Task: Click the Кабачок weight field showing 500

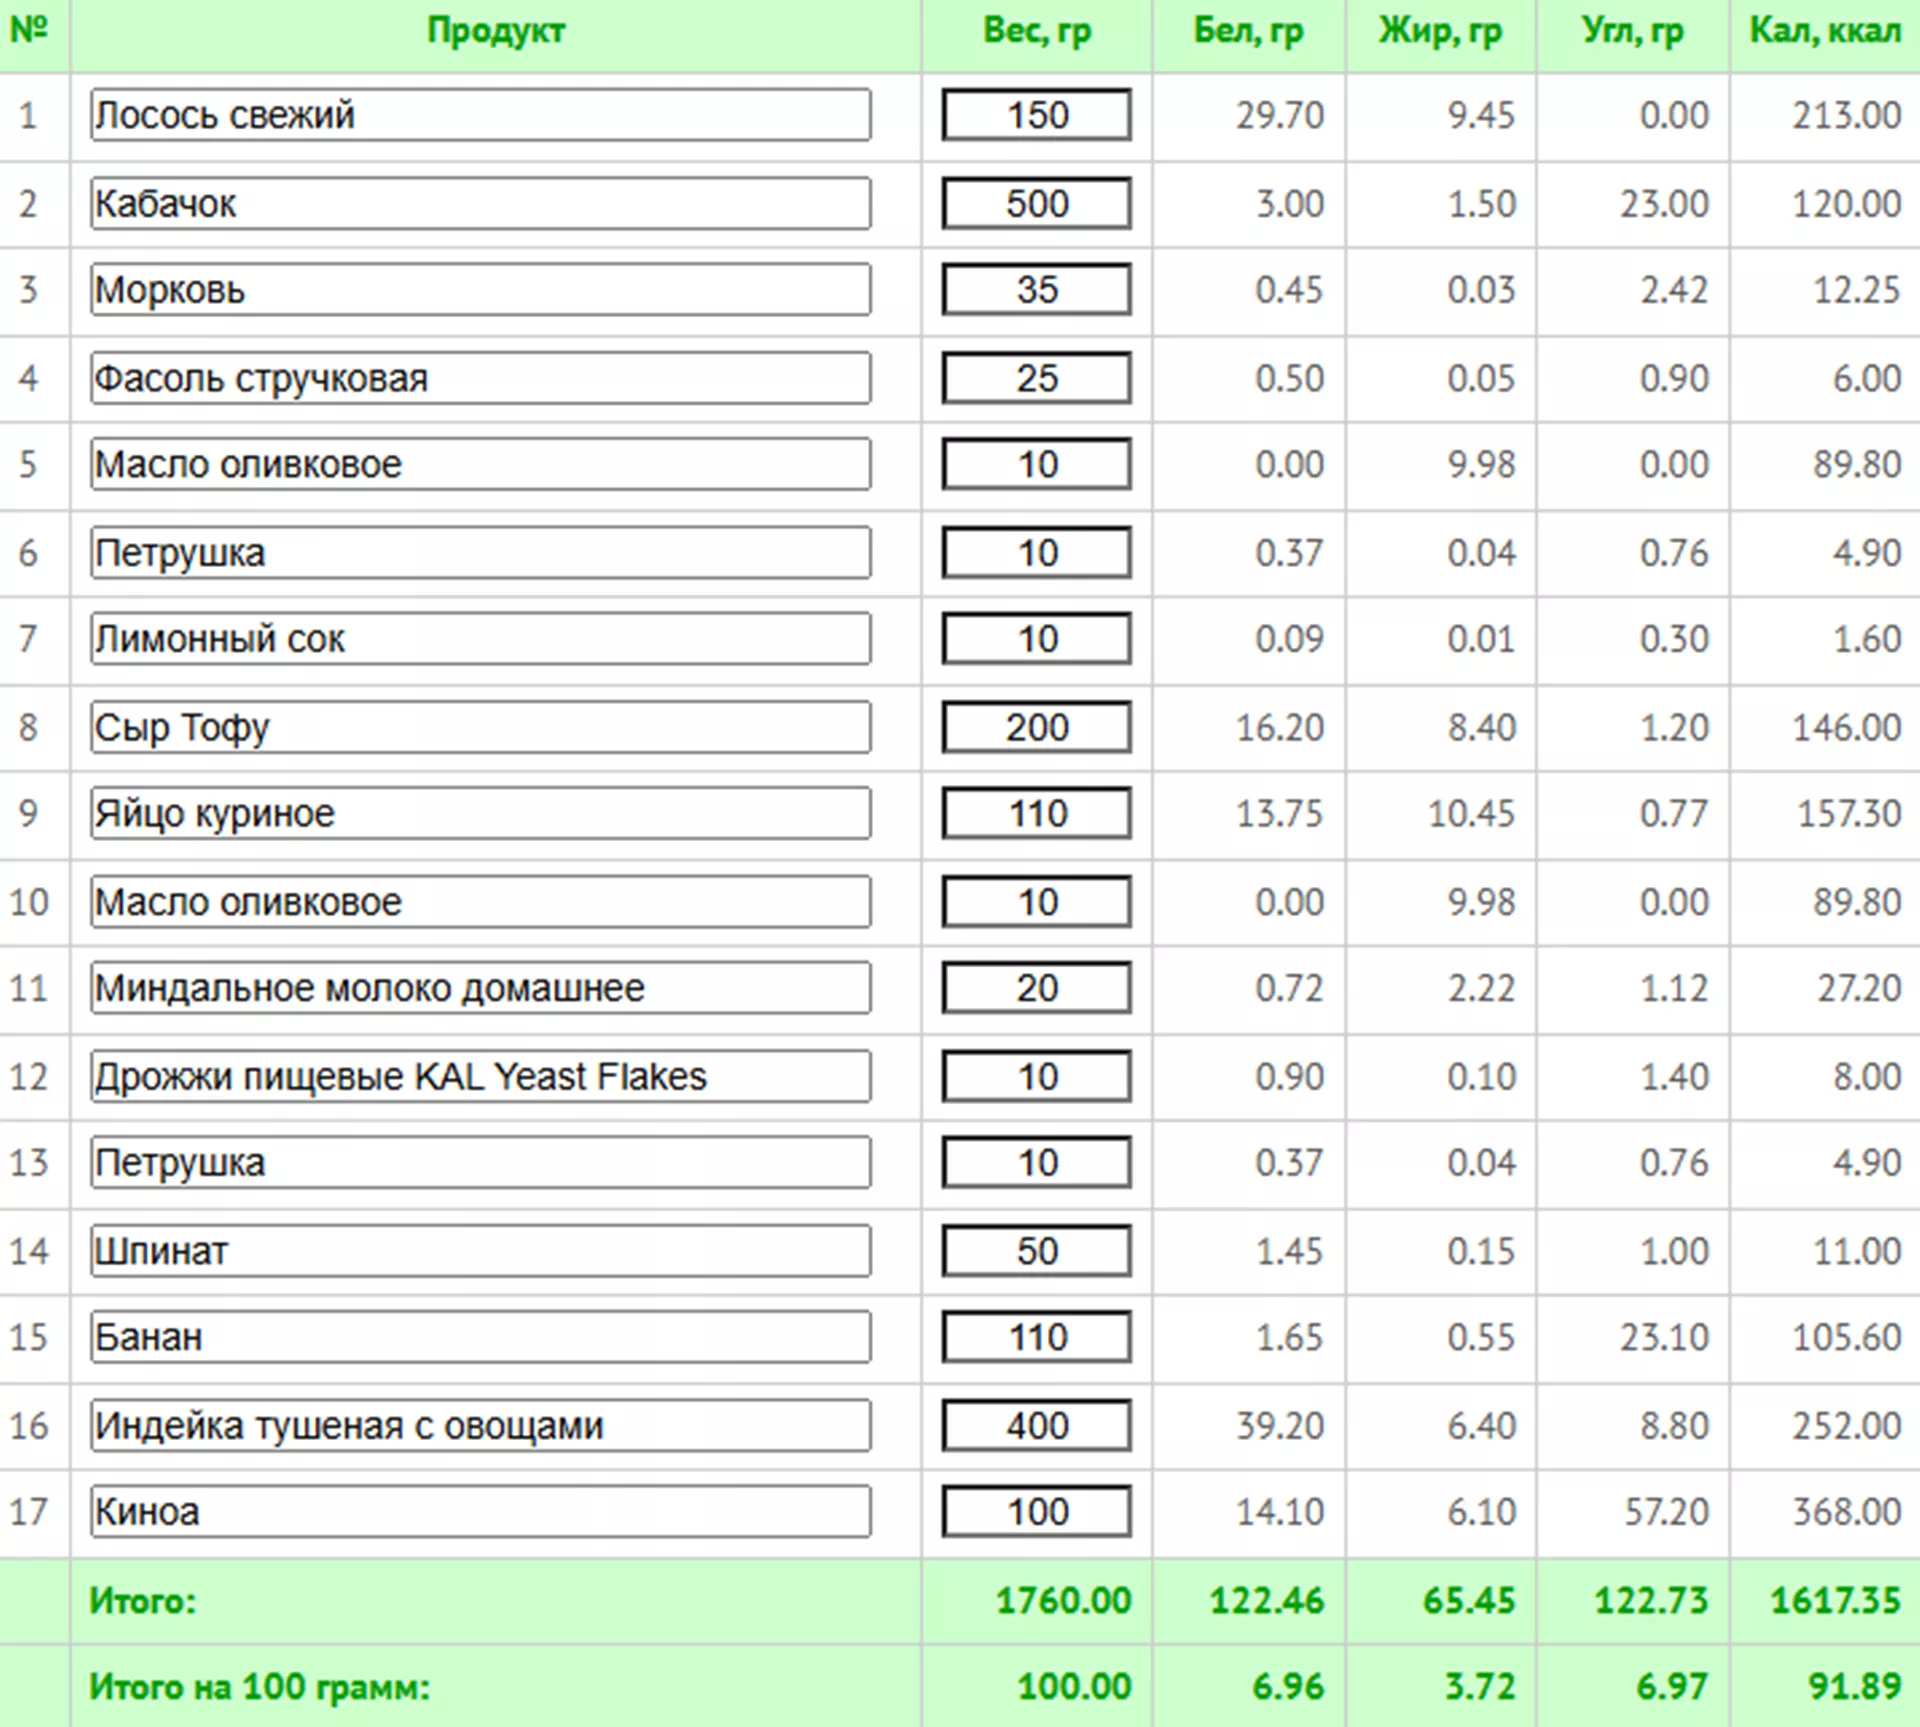Action: click(x=1036, y=204)
